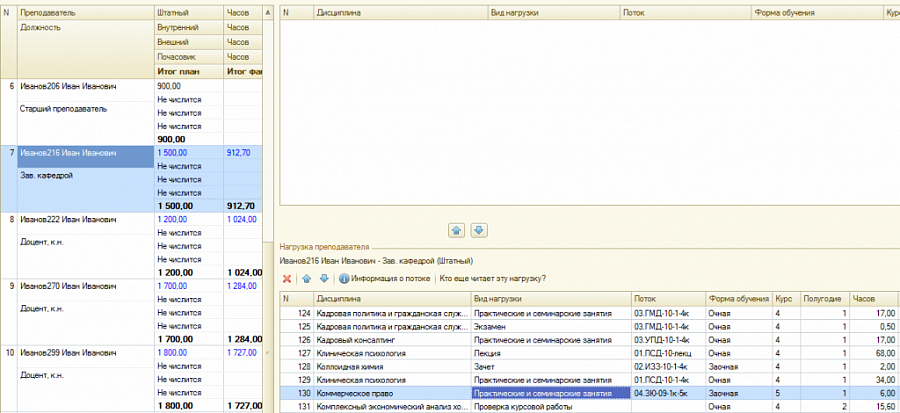Click the upper table Вид нагрузки column header

[x=554, y=13]
